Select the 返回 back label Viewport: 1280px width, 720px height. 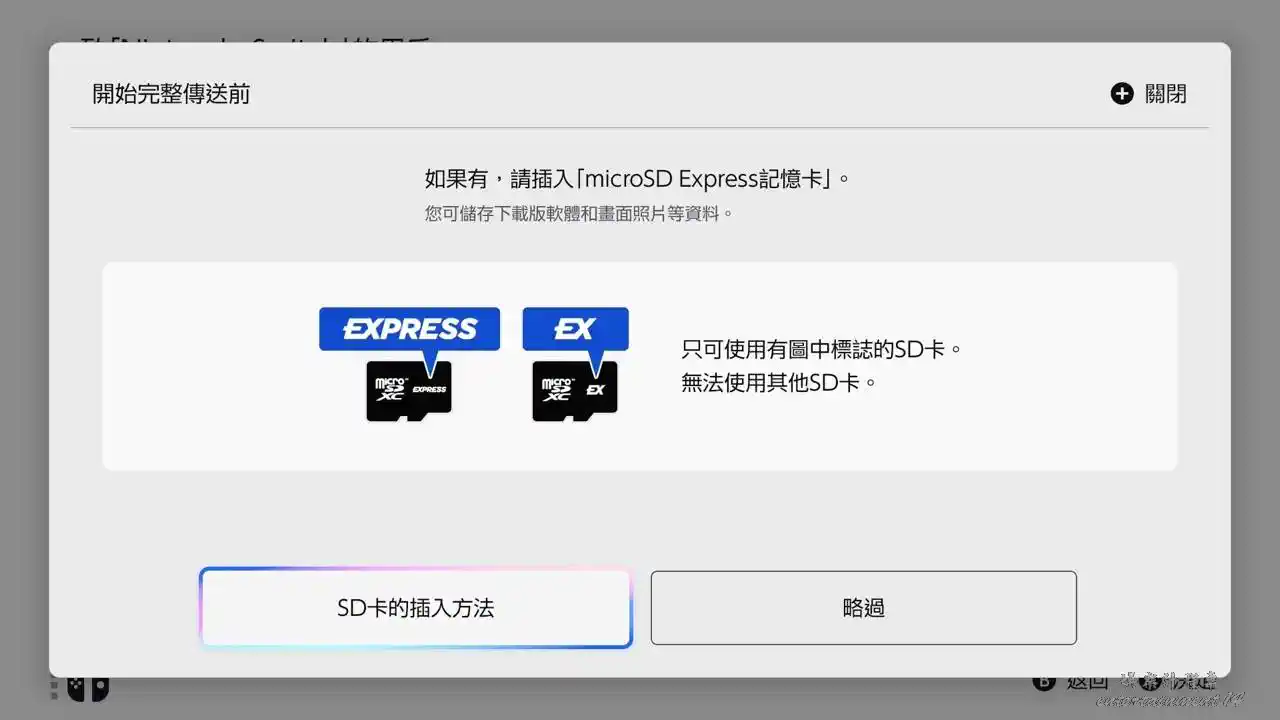click(x=1086, y=684)
